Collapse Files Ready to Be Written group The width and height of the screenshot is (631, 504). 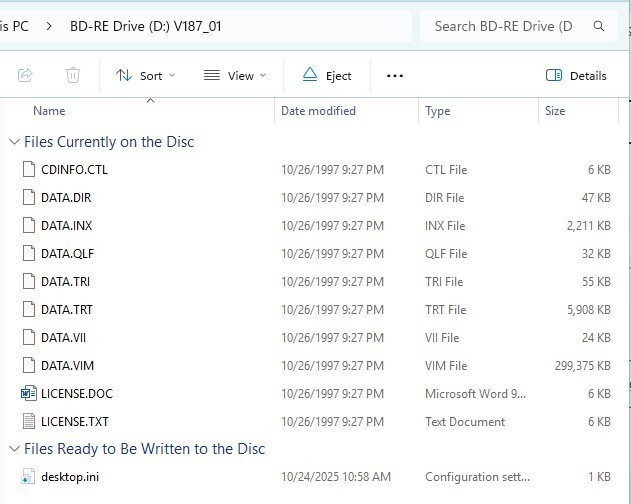14,449
